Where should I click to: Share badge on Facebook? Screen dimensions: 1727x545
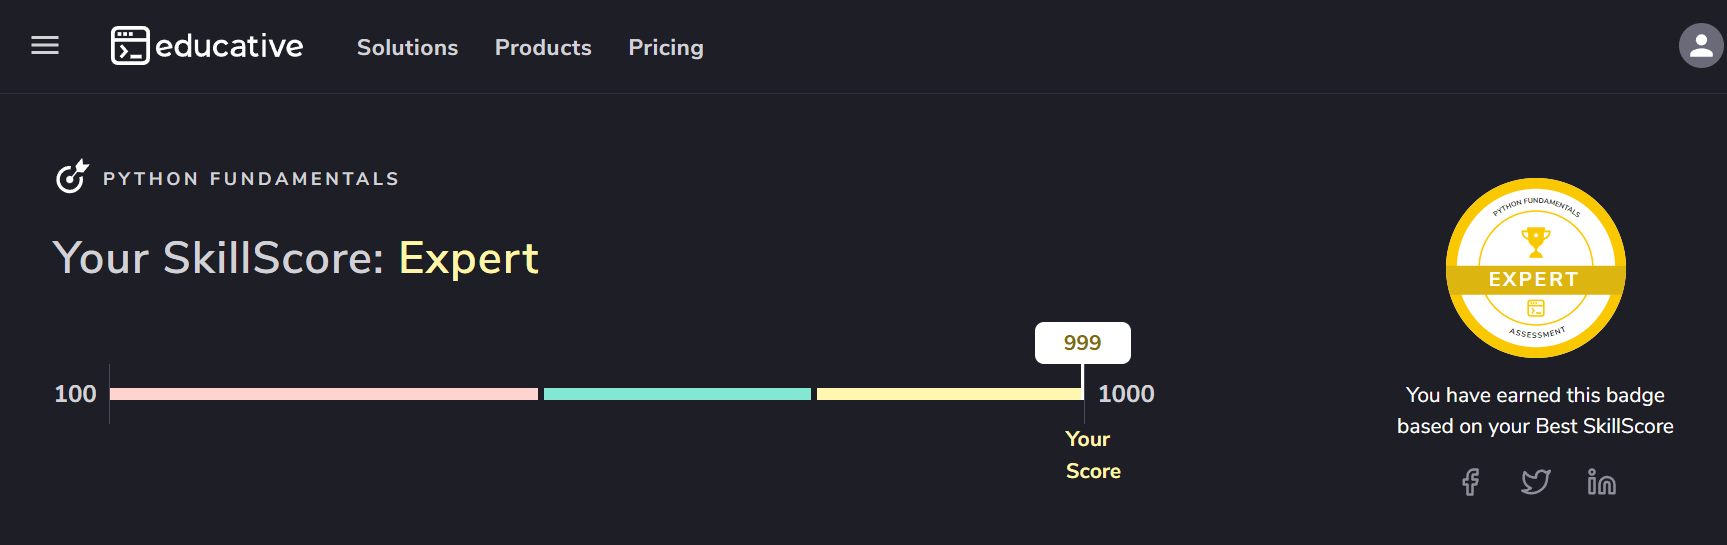pyautogui.click(x=1470, y=482)
